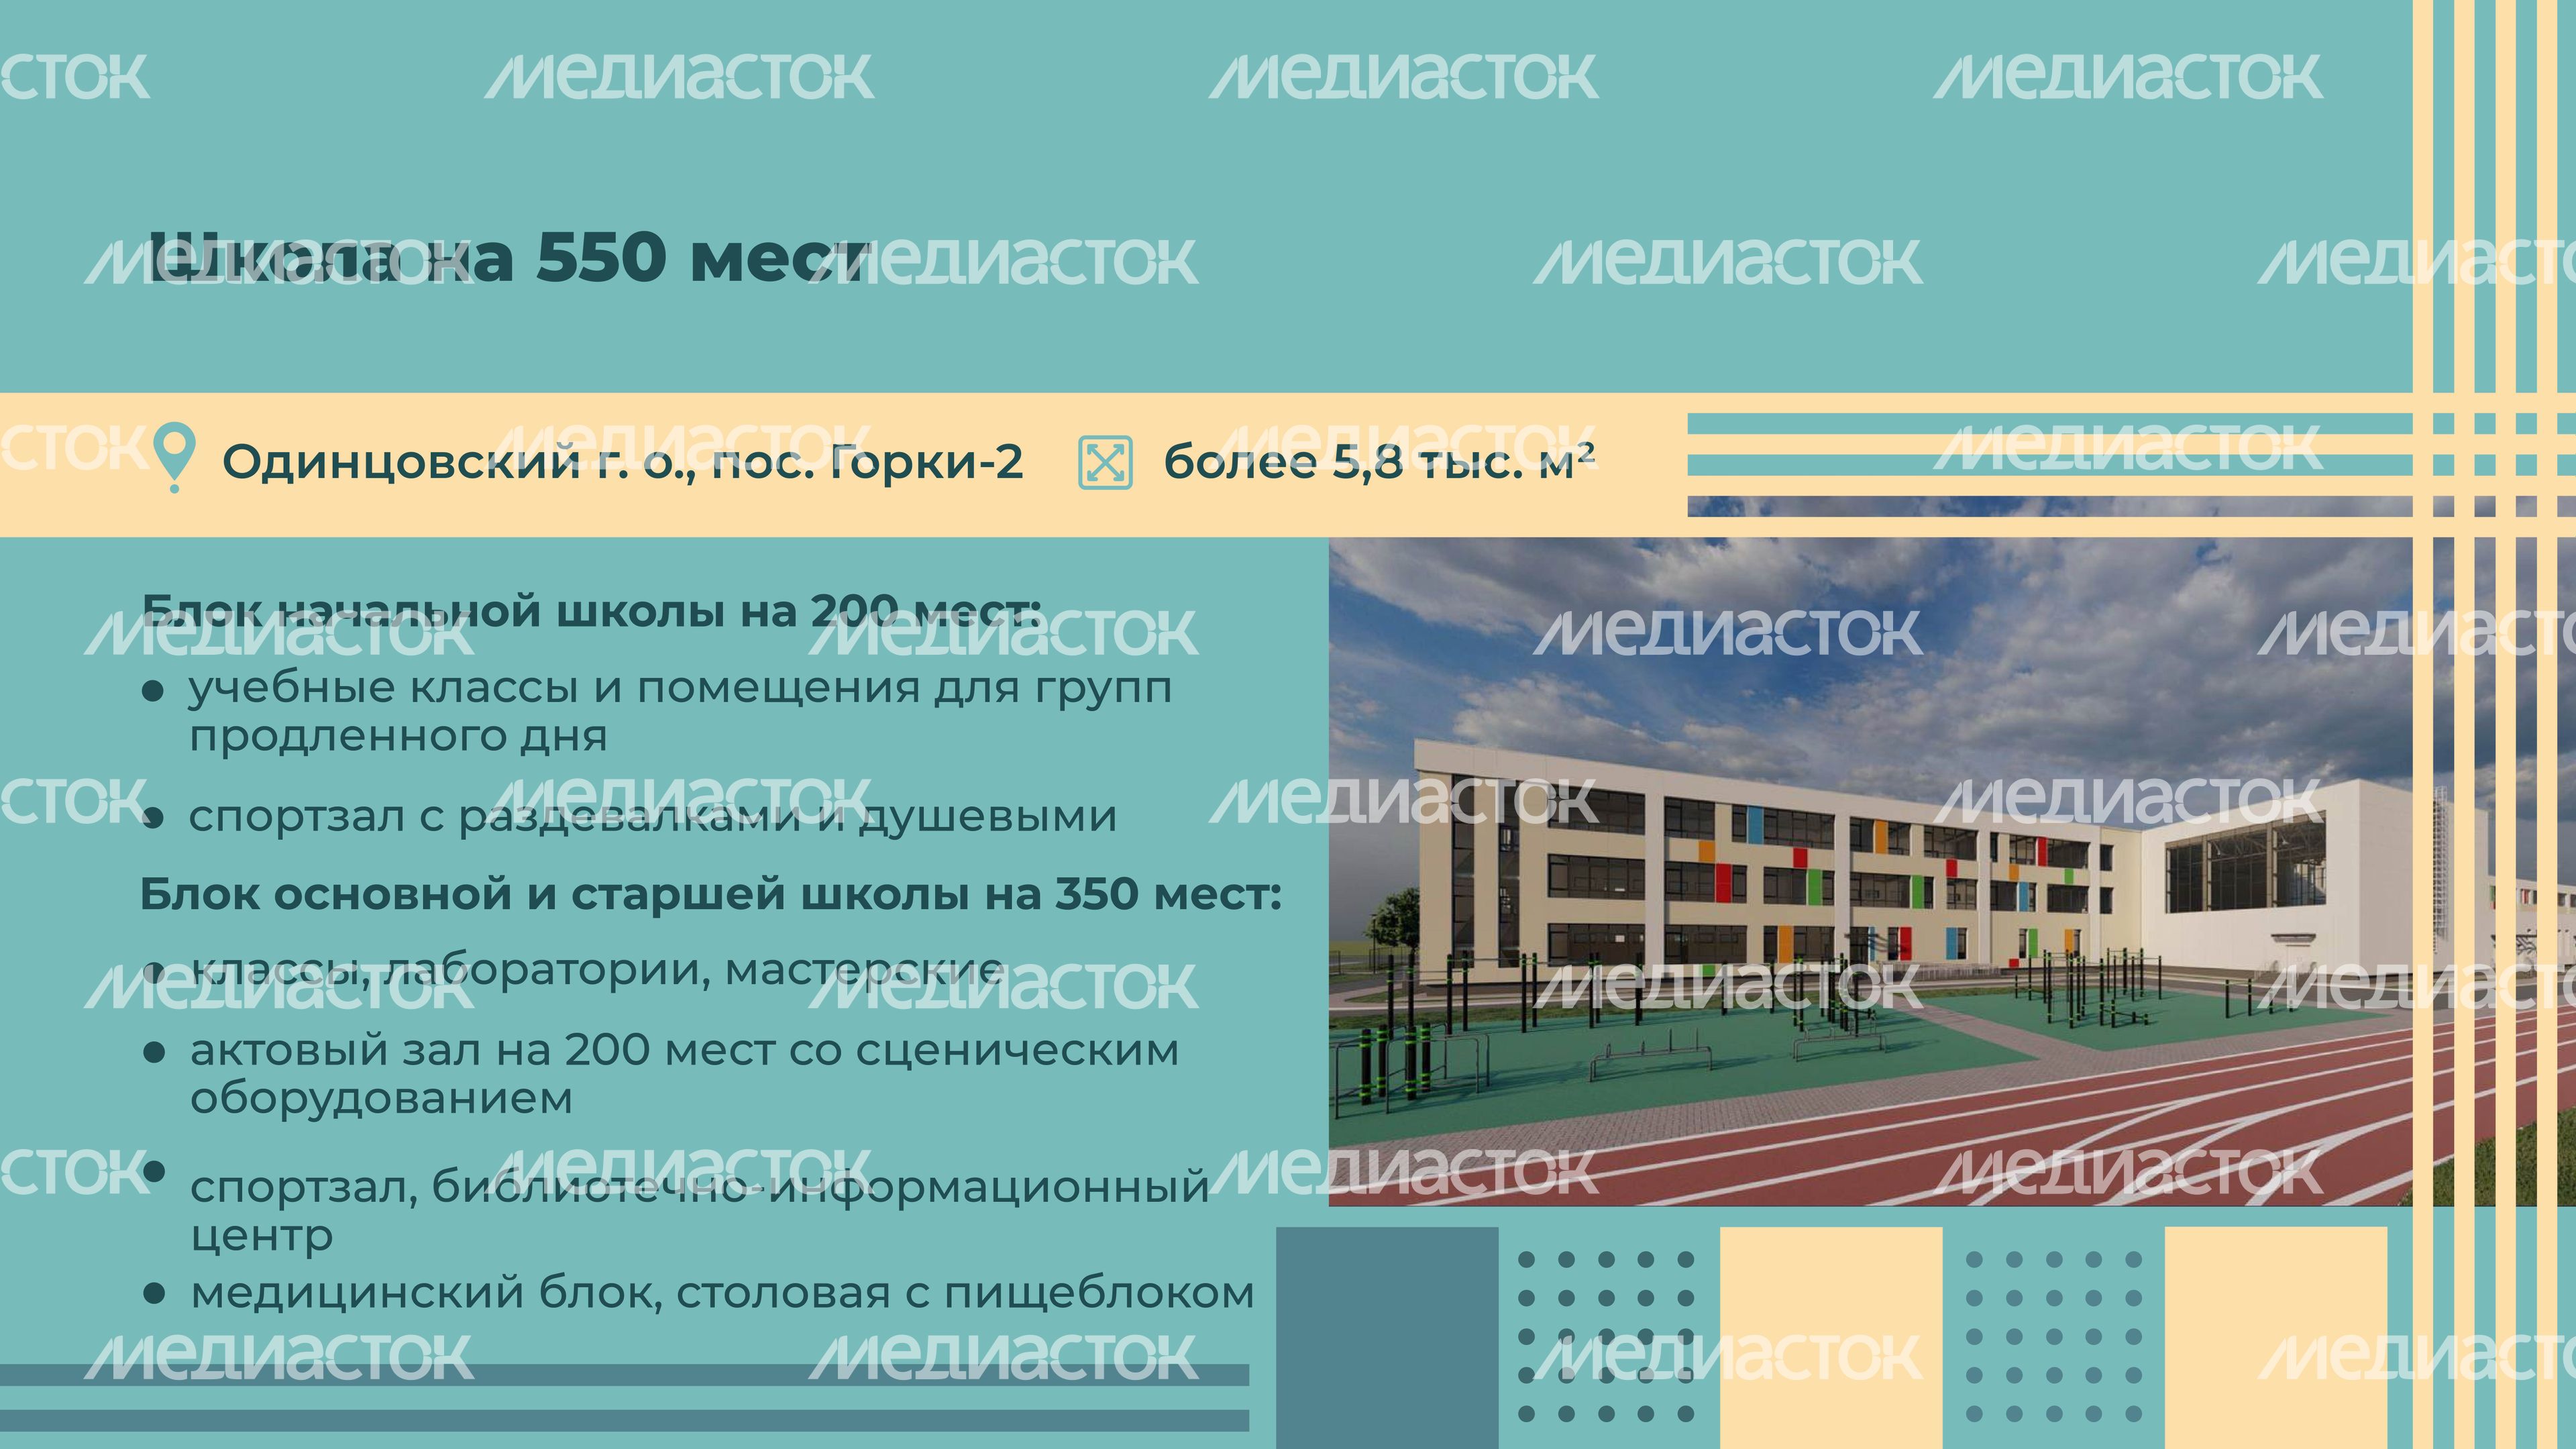2576x1449 pixels.
Task: Click the address 'Одинцовский г. о., пос. Горки-2'
Action: tap(622, 462)
